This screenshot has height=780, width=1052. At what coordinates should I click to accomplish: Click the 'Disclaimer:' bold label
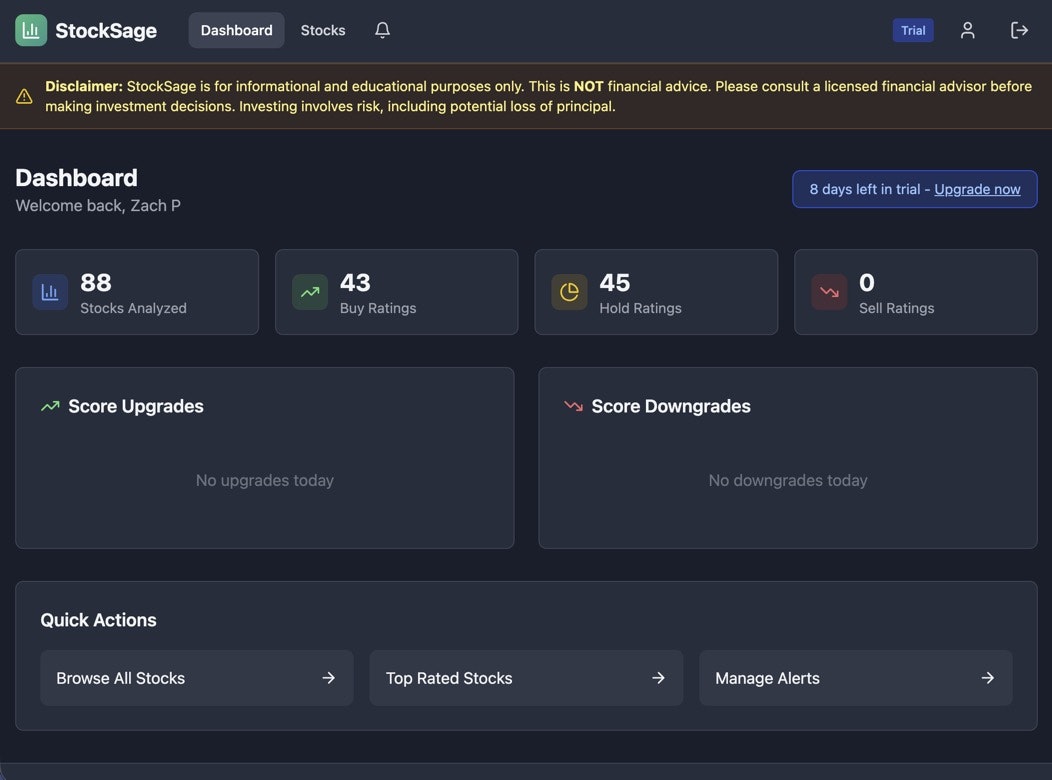pos(84,87)
